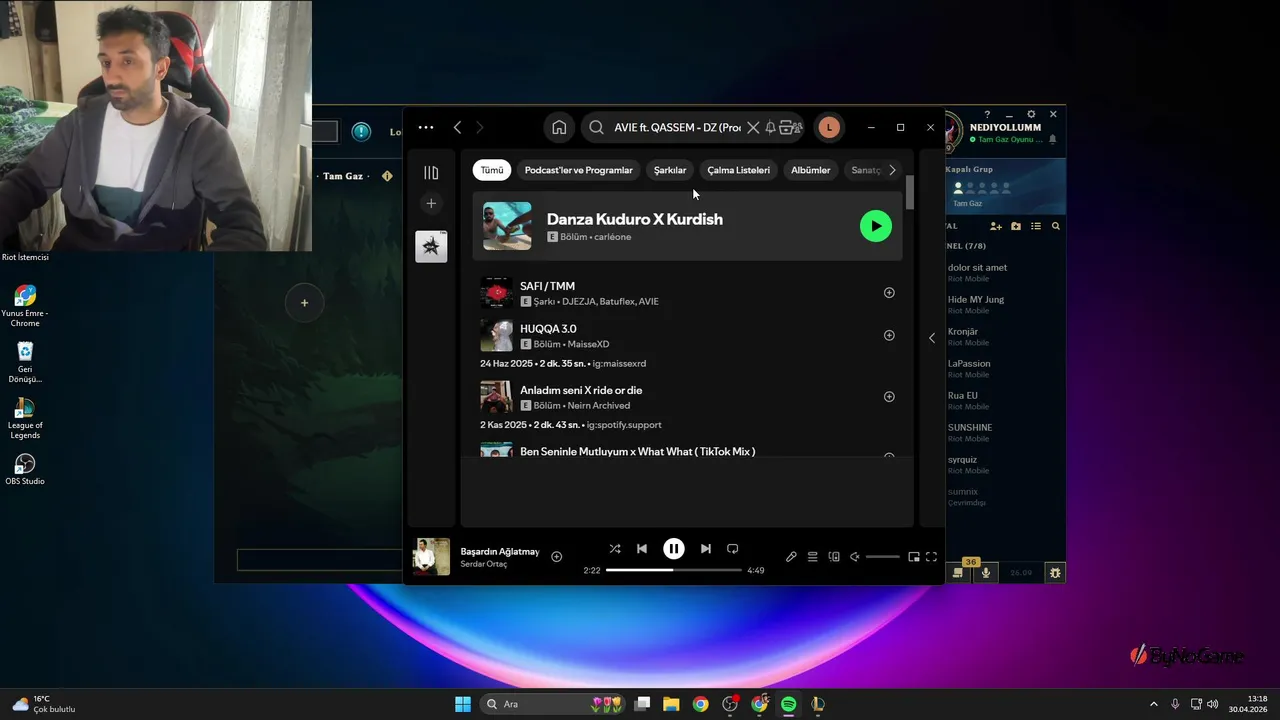The image size is (1280, 720).
Task: Select the Şarkılar filter chip
Action: [x=670, y=170]
